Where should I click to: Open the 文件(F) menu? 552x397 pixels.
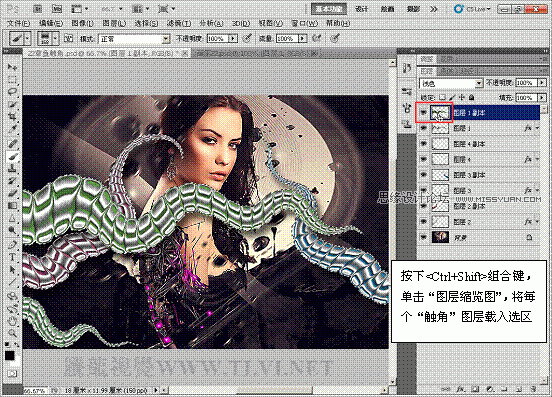point(19,23)
